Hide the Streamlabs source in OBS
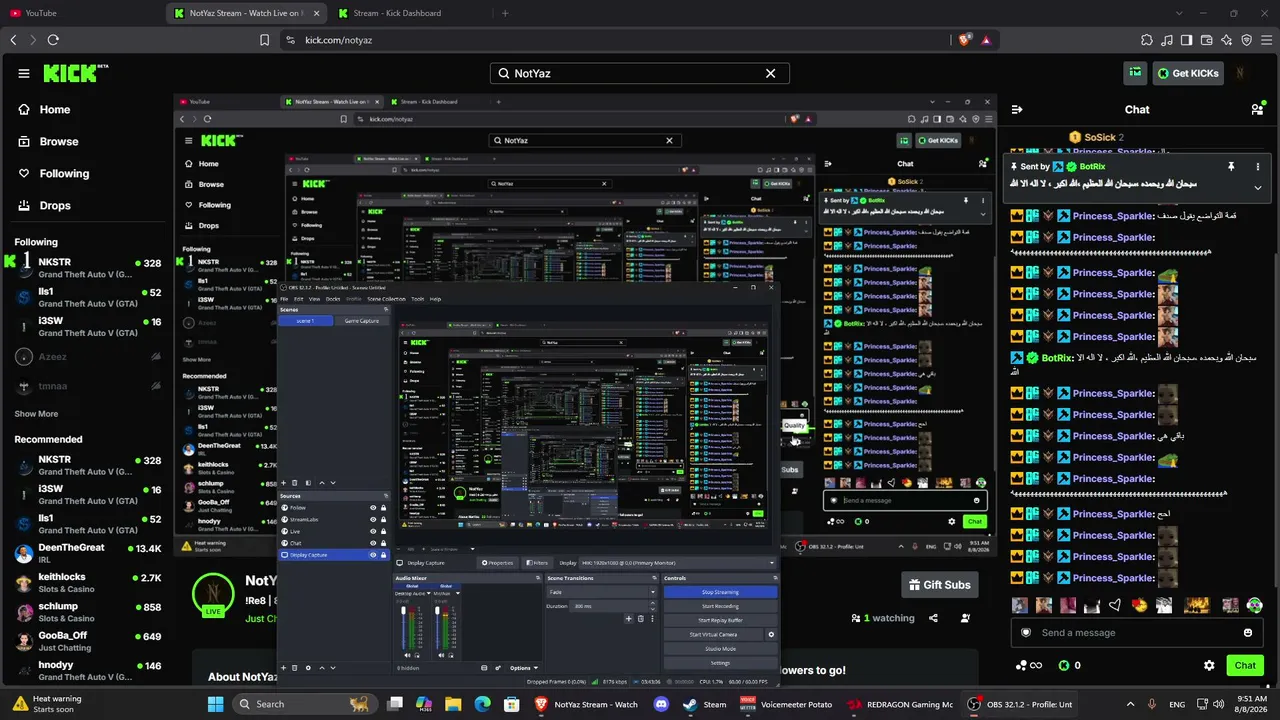 click(373, 520)
